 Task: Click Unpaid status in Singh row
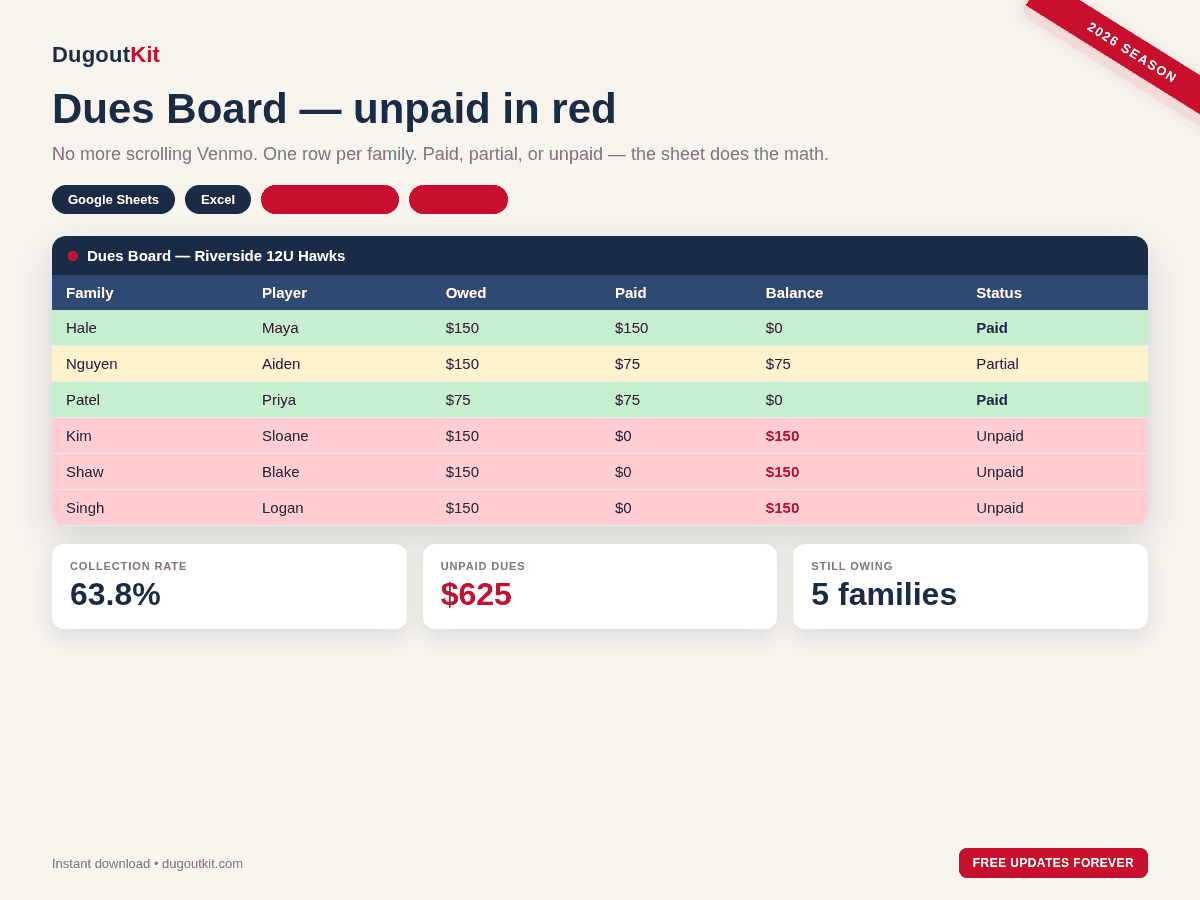(x=1000, y=507)
